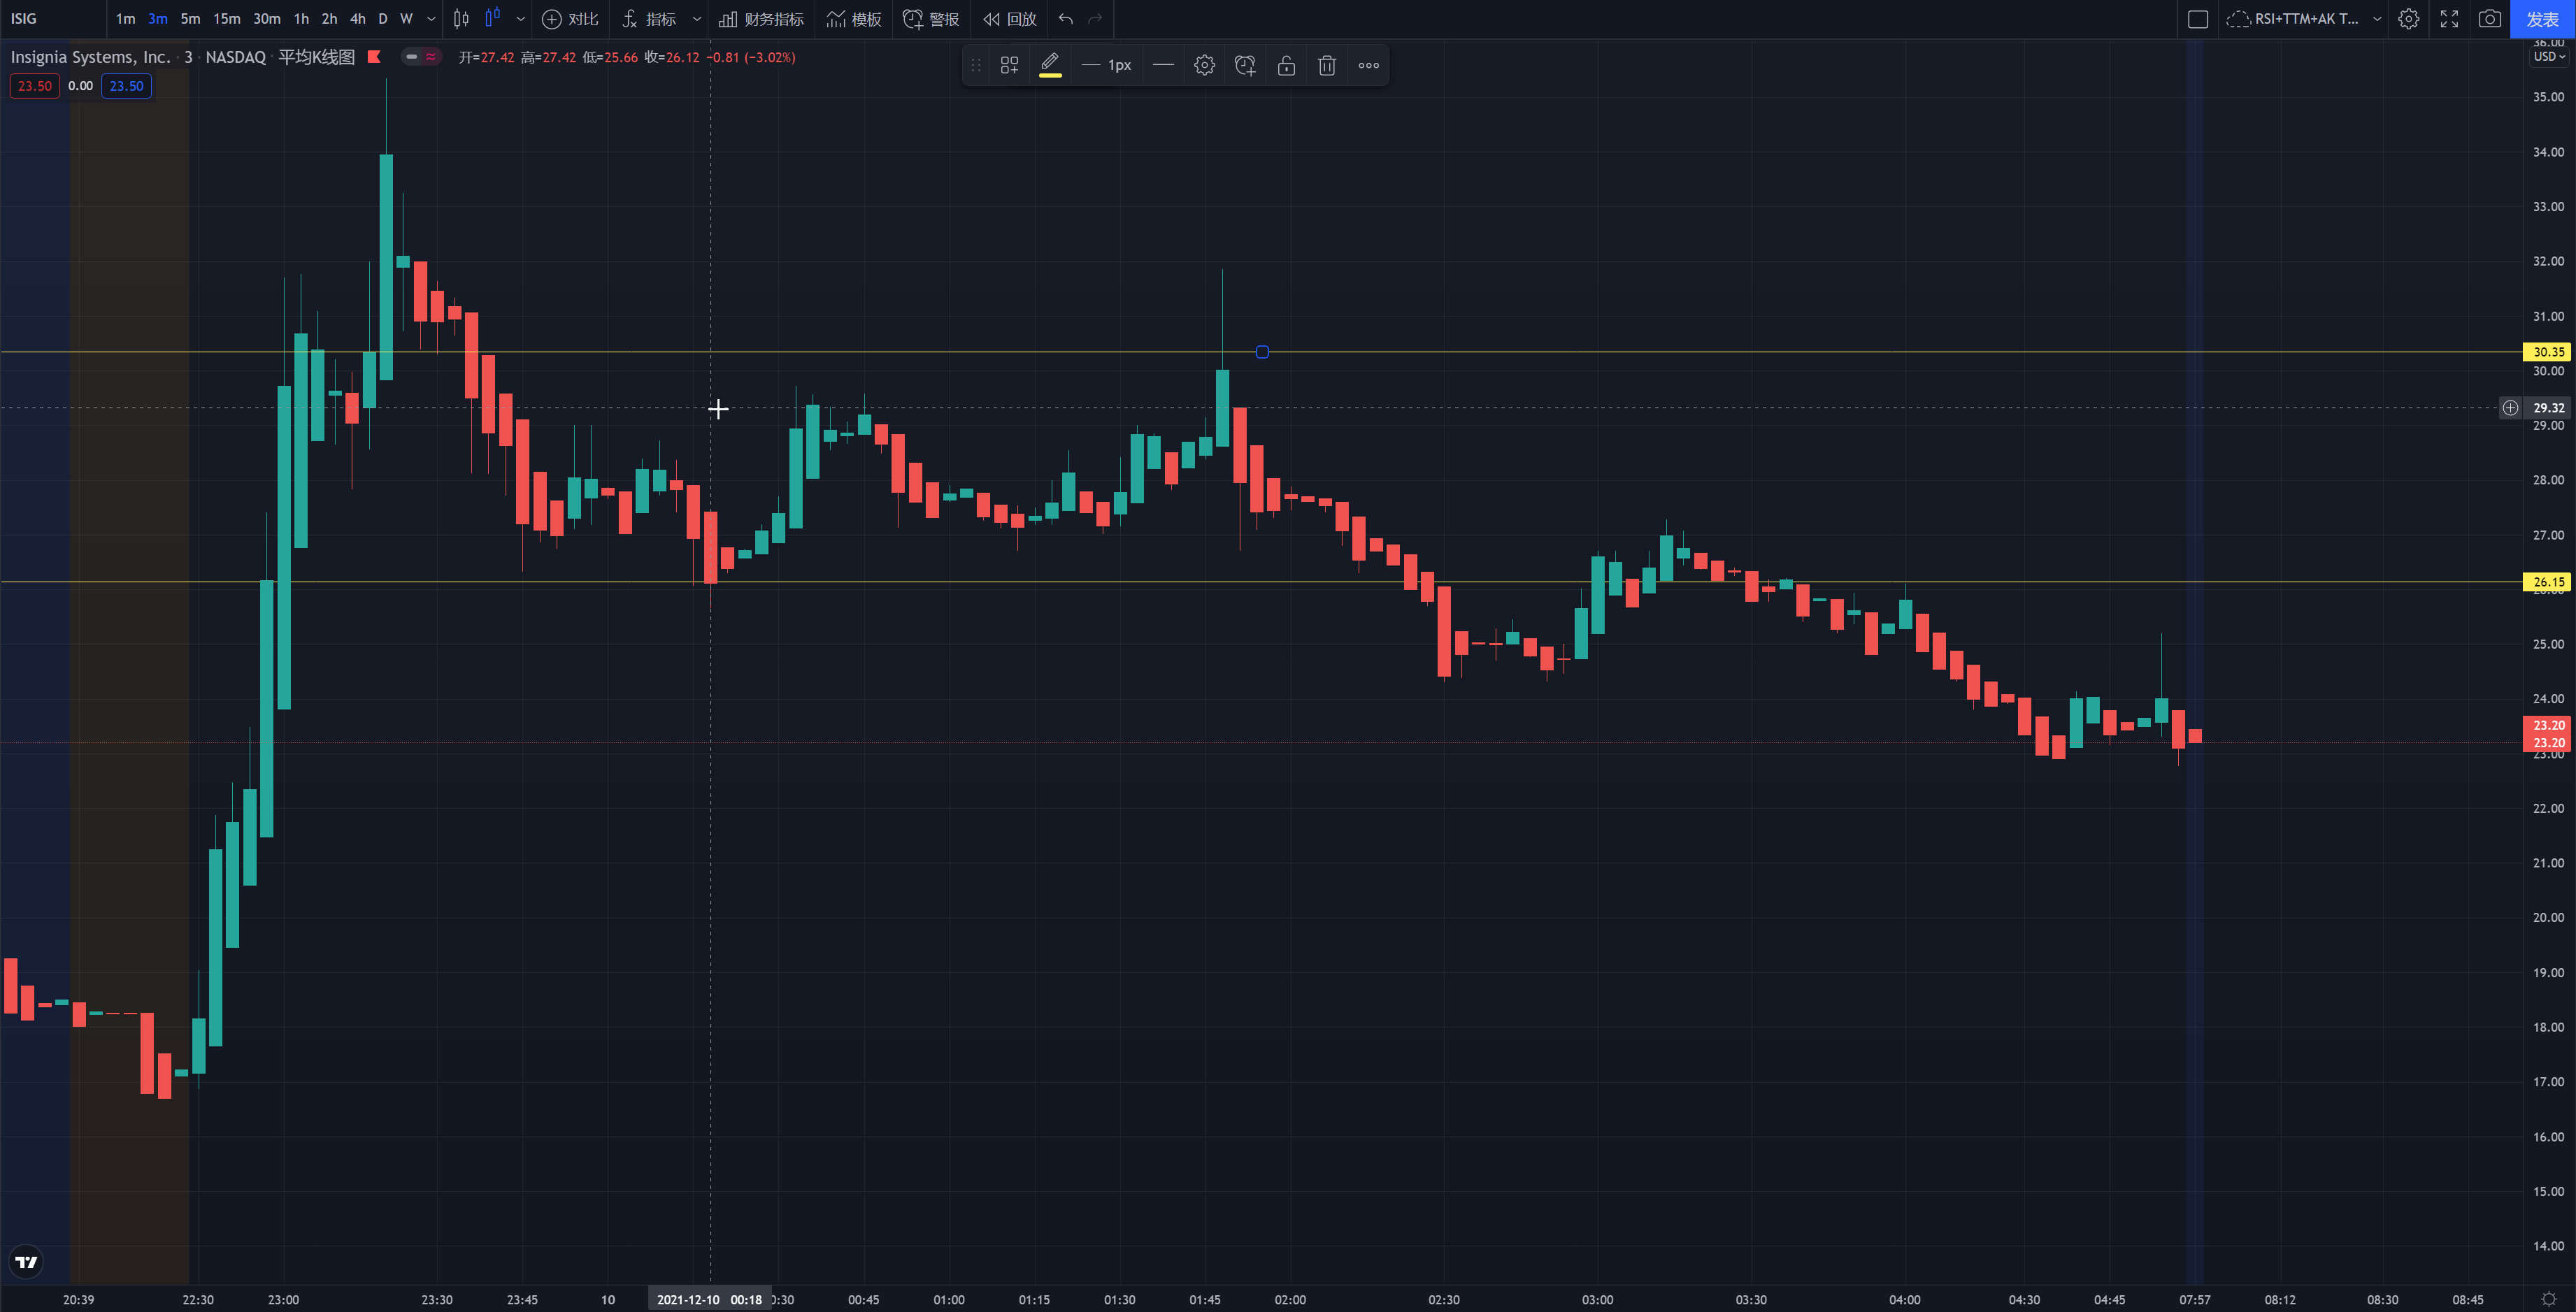Click the plus icon beside 29.32
The image size is (2576, 1312).
point(2510,408)
